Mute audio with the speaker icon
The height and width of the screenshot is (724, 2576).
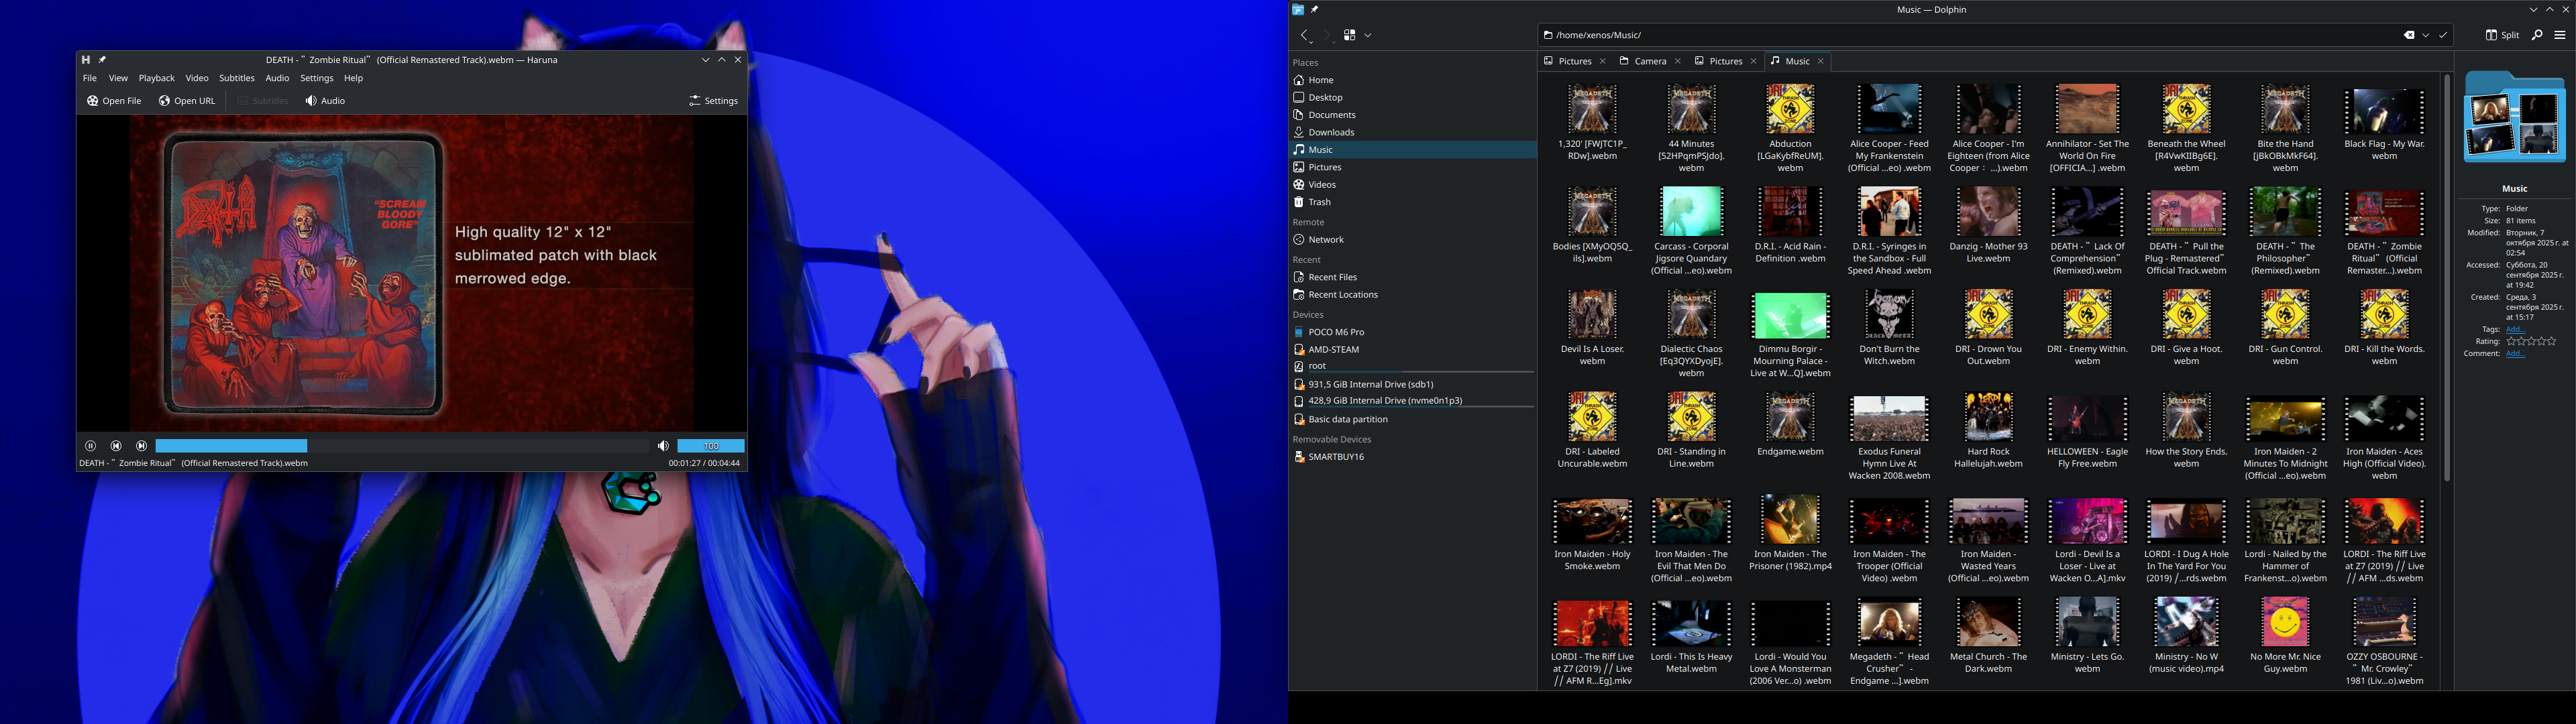coord(663,446)
